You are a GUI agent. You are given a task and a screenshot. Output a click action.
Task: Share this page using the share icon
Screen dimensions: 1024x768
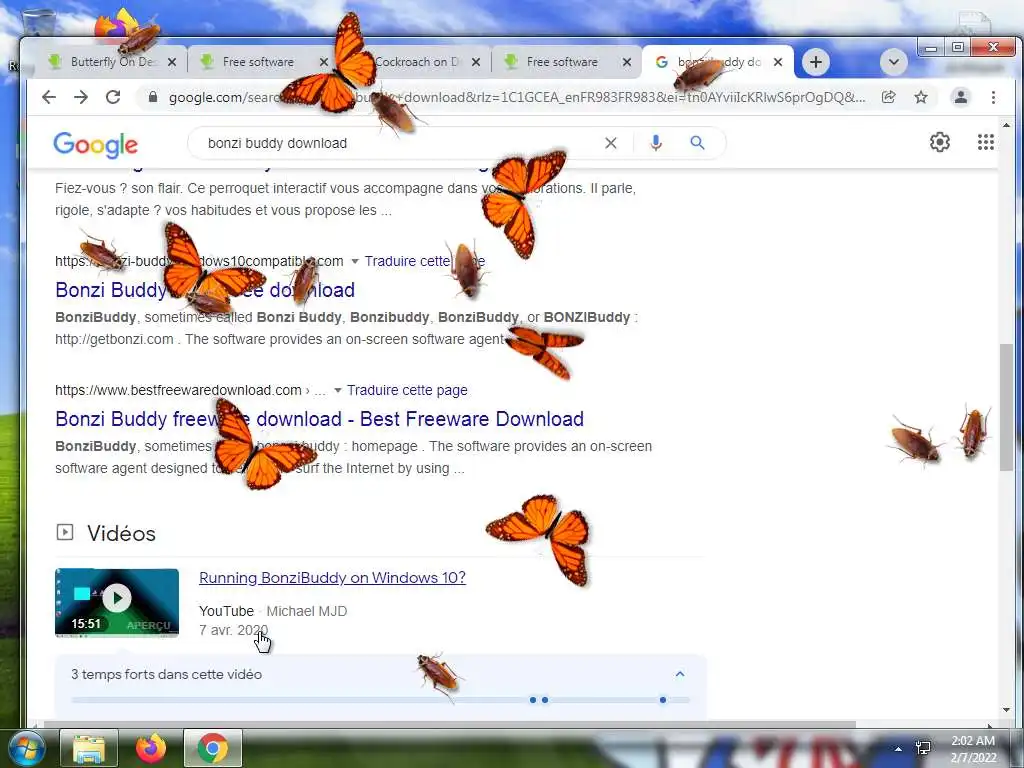(x=888, y=97)
